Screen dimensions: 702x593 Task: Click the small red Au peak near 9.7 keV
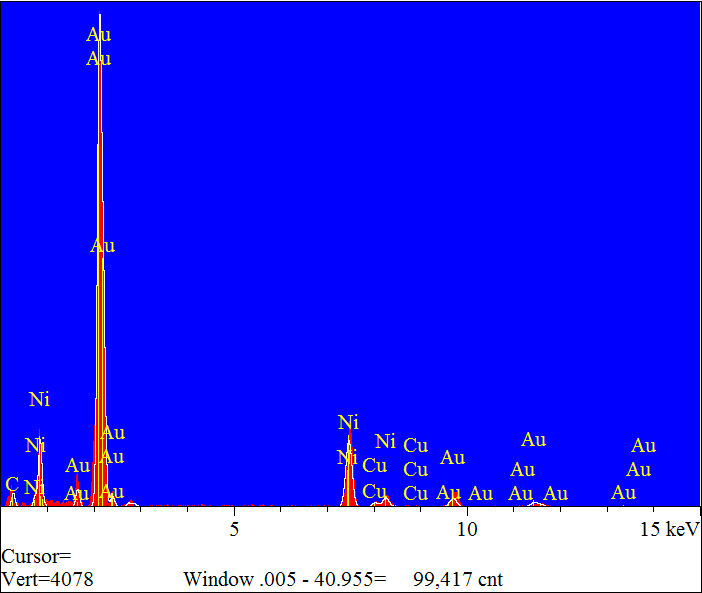point(454,498)
